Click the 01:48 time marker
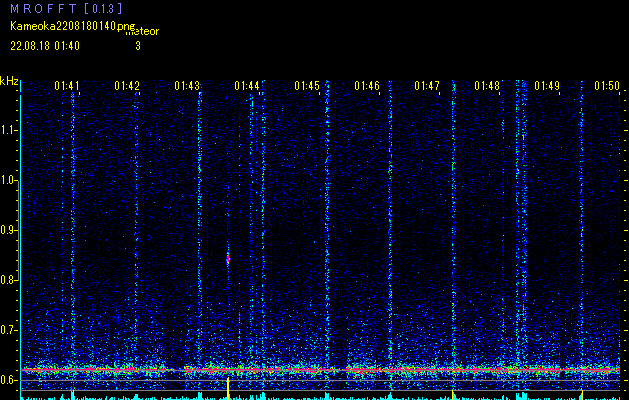629x400 pixels. (487, 86)
